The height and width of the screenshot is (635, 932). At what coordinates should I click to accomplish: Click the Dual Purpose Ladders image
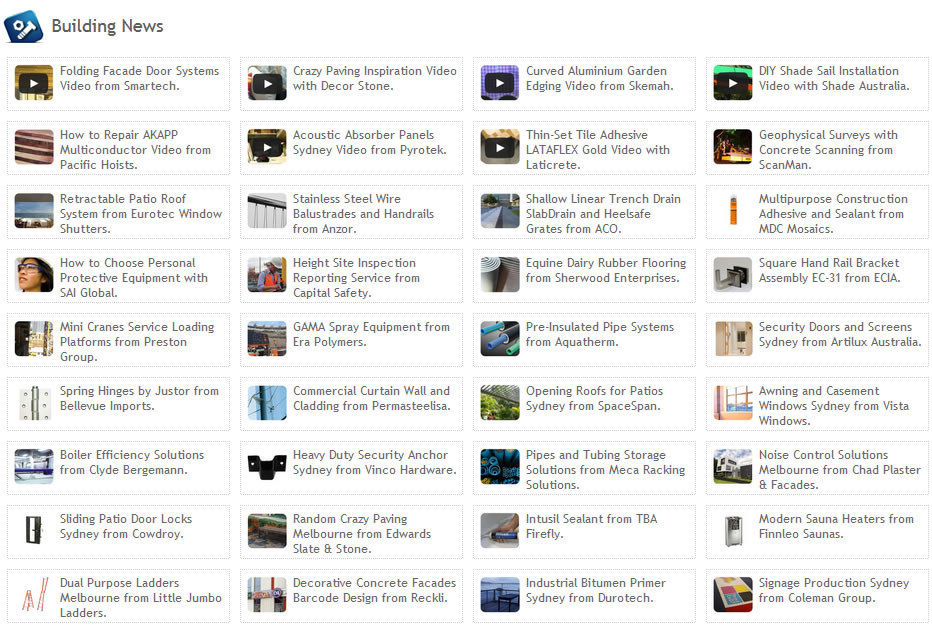coord(34,595)
